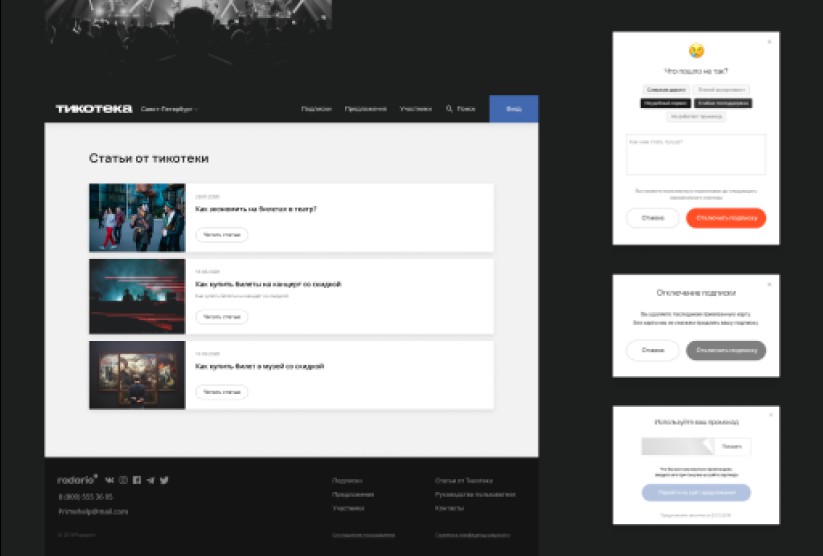Image resolution: width=823 pixels, height=556 pixels.
Task: Open the Twitter icon in the footer
Action: pyautogui.click(x=164, y=480)
